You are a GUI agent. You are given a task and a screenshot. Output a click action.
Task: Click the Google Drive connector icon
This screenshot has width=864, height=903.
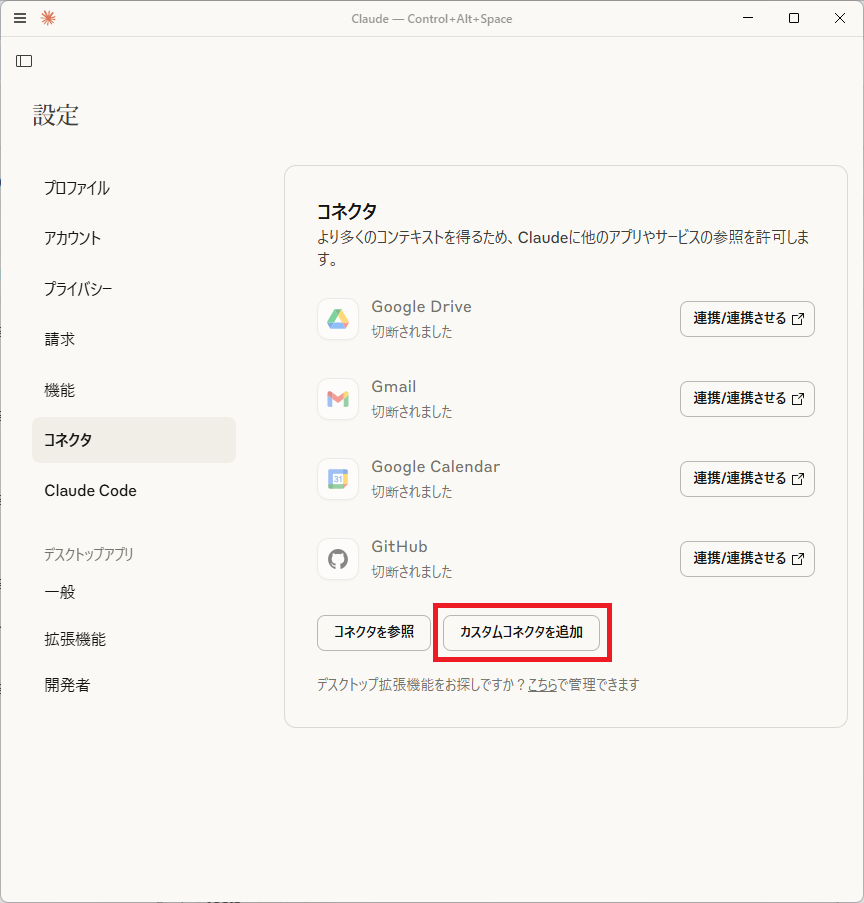point(338,319)
